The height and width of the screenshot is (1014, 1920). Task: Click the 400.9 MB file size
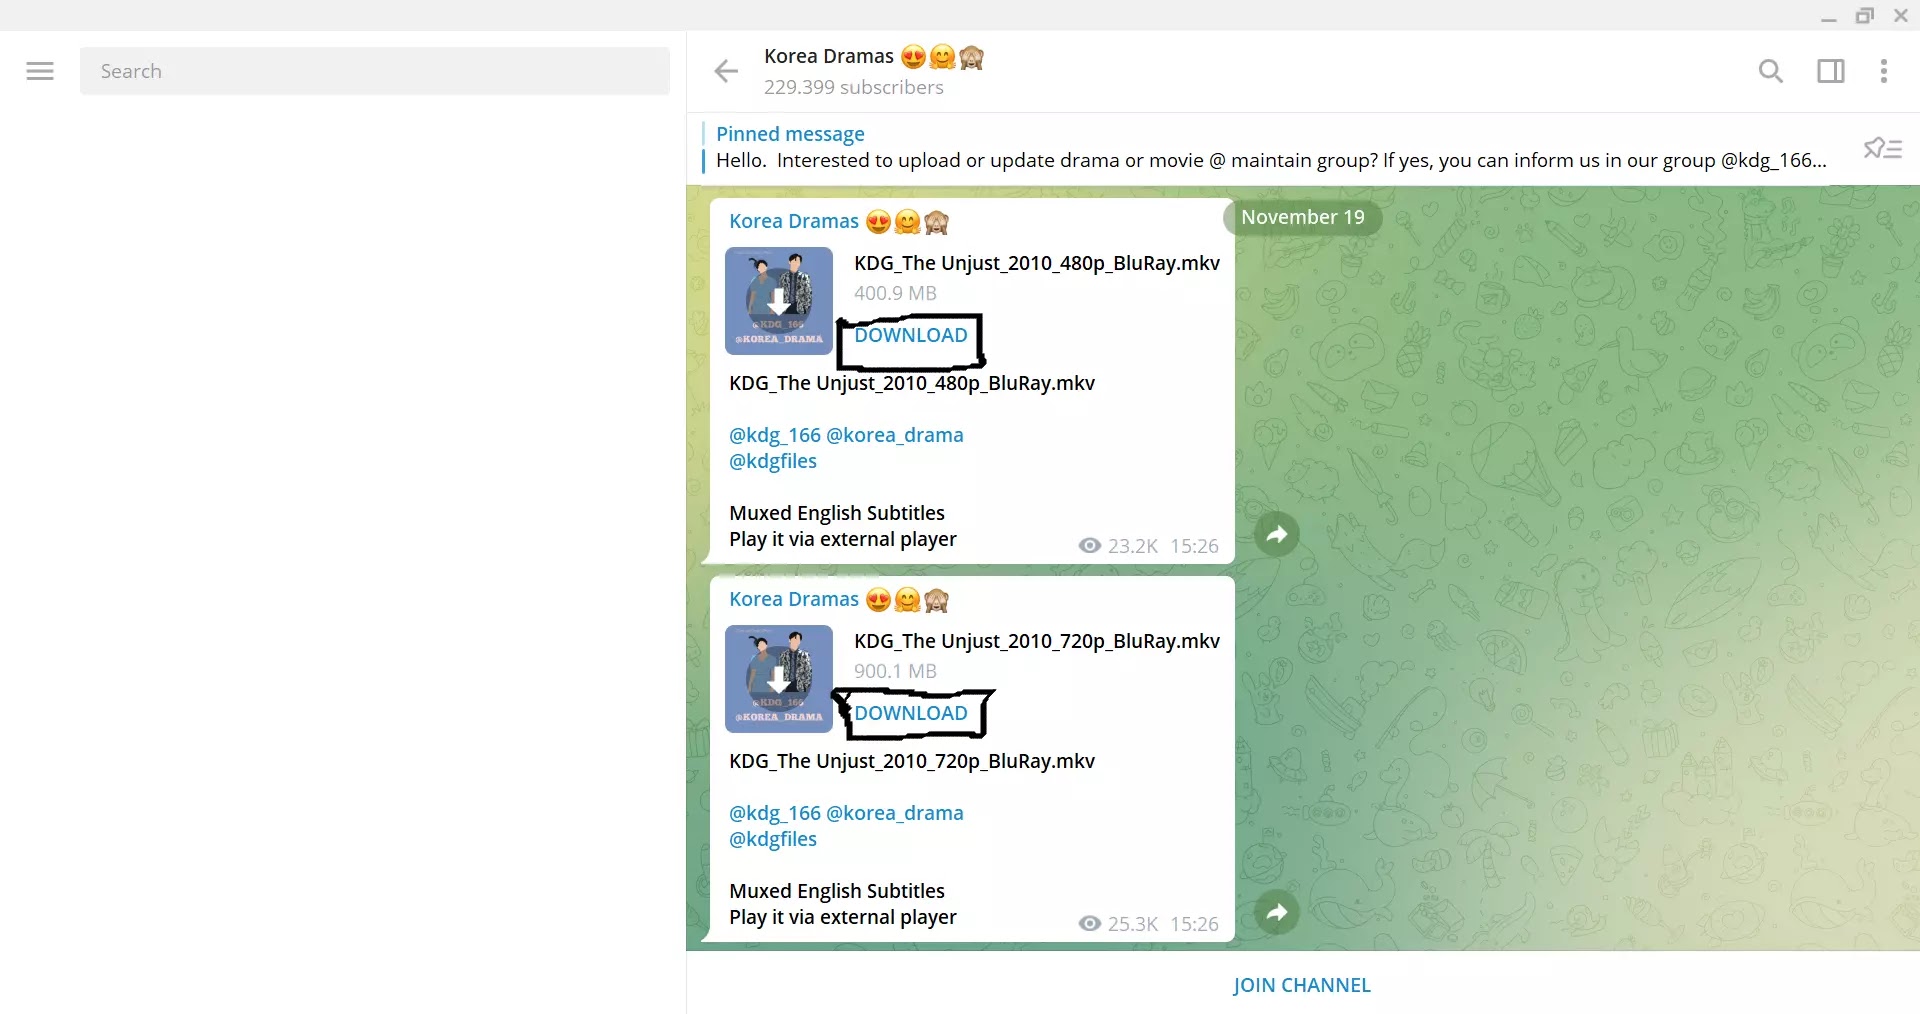click(895, 293)
